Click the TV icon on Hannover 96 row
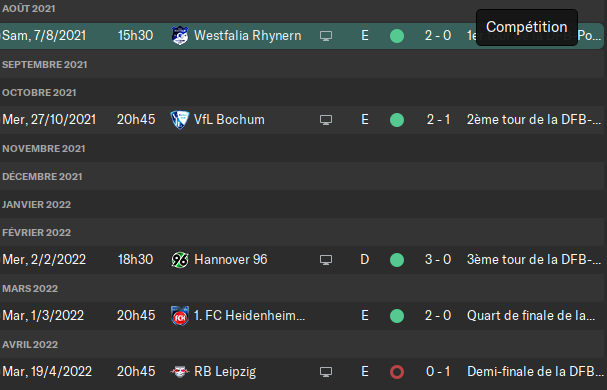This screenshot has height=390, width=607. pyautogui.click(x=326, y=260)
